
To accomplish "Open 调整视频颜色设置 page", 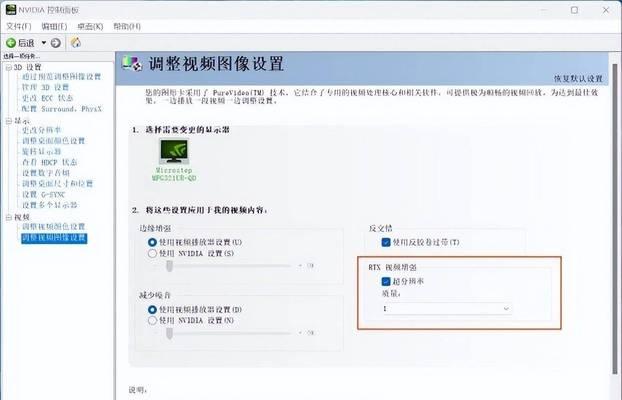I will coord(54,227).
